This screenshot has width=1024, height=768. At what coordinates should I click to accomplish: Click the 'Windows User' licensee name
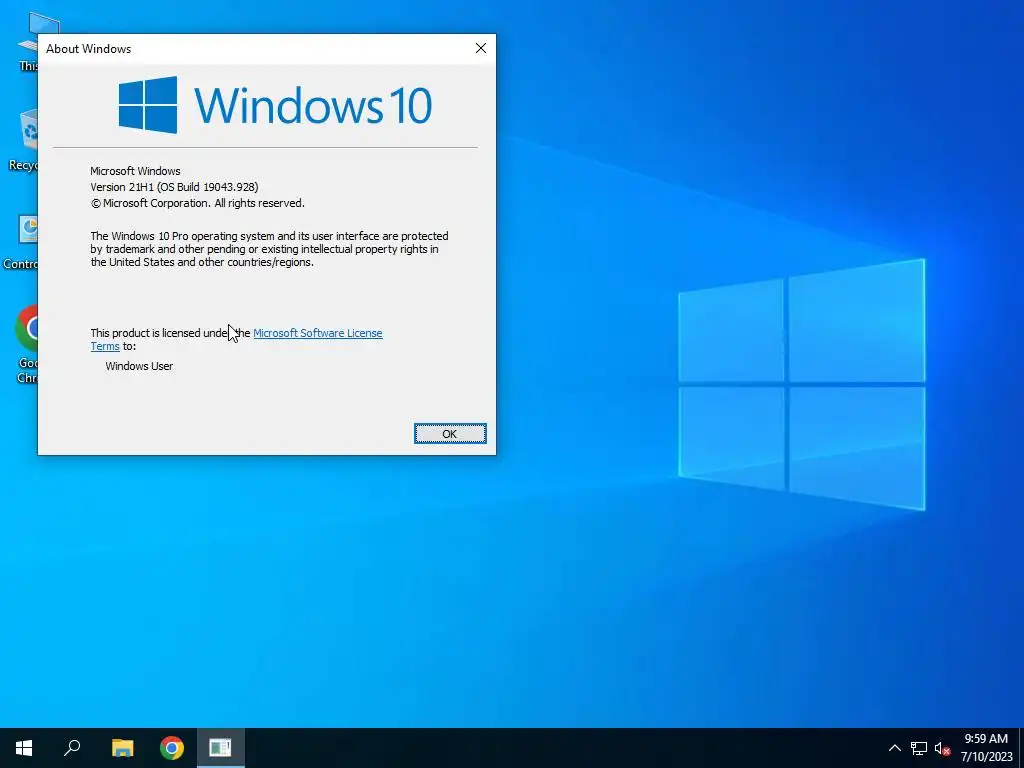pyautogui.click(x=139, y=366)
